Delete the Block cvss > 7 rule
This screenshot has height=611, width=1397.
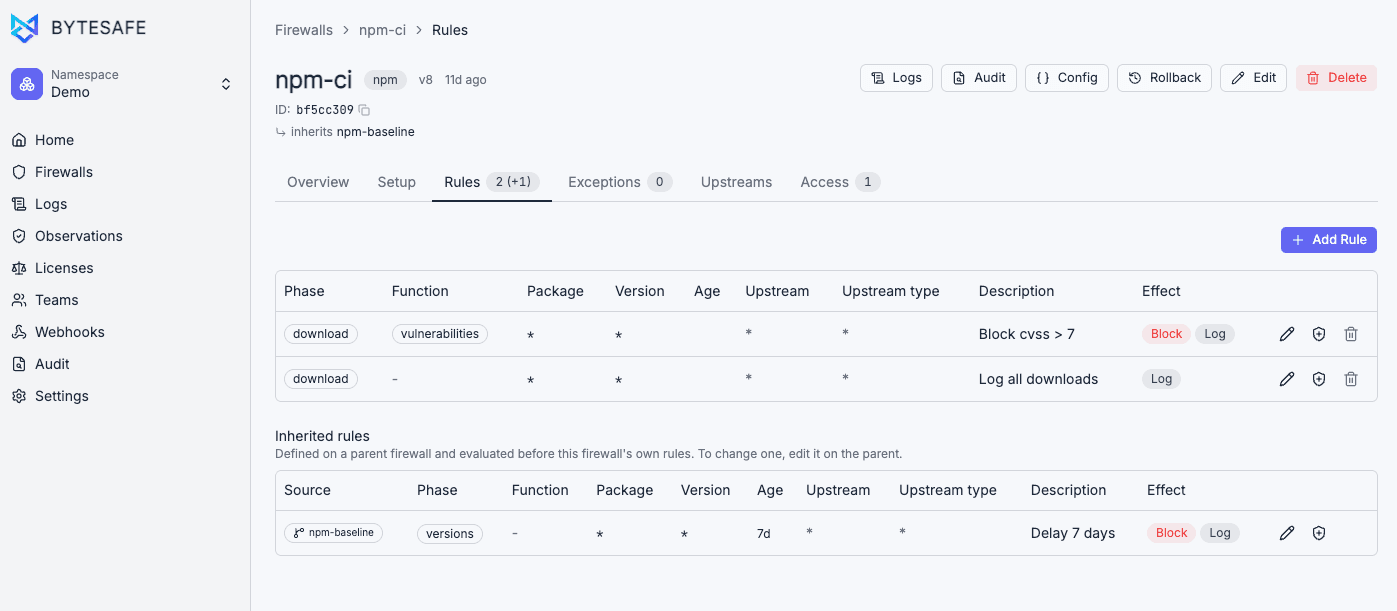(x=1351, y=334)
